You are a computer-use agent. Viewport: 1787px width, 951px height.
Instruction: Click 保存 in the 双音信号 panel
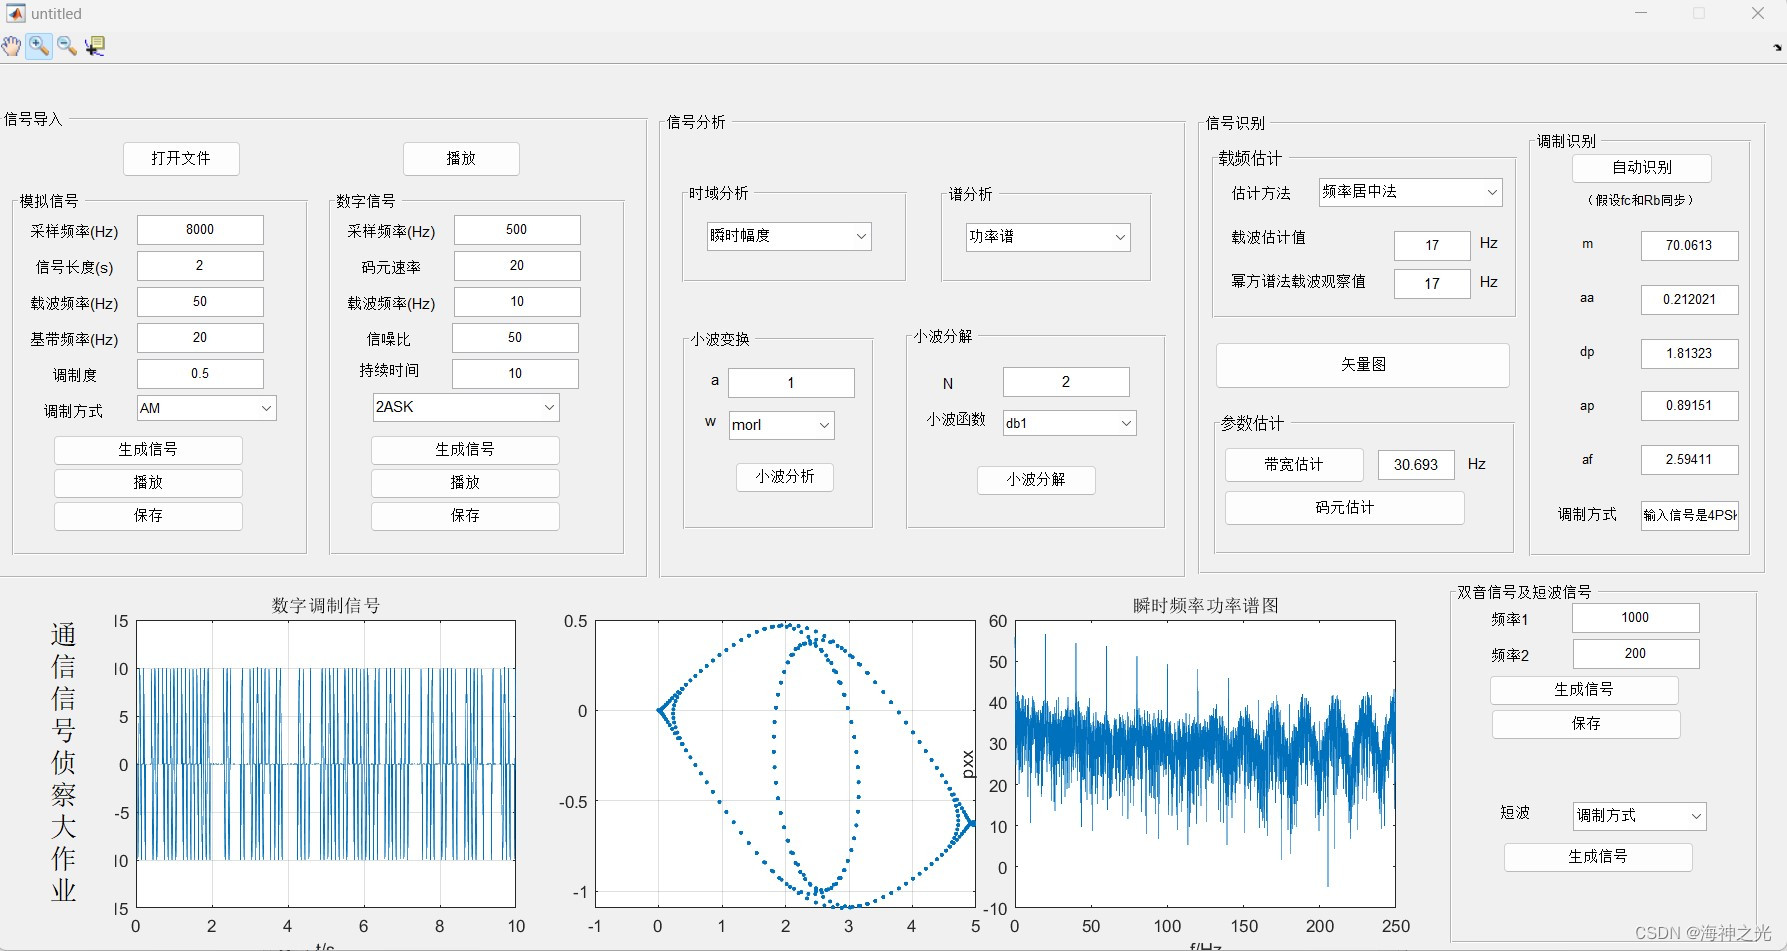click(1586, 724)
